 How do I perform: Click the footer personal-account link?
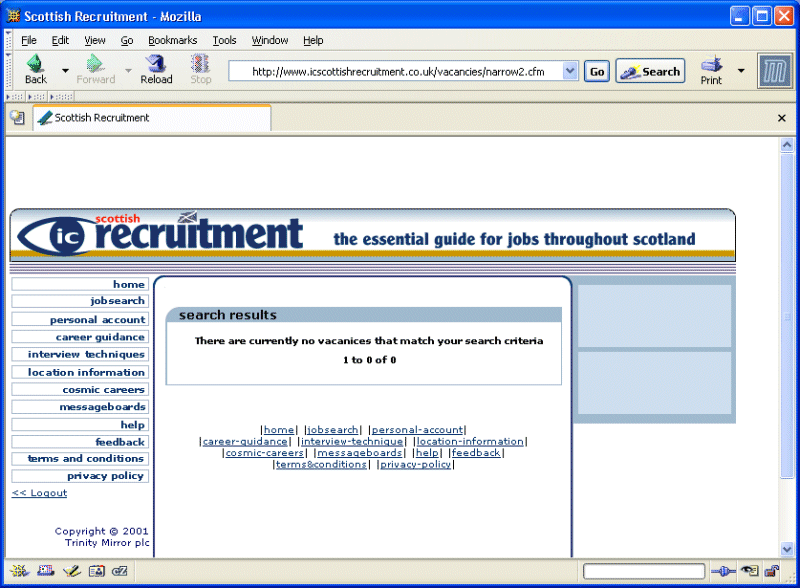click(x=417, y=430)
